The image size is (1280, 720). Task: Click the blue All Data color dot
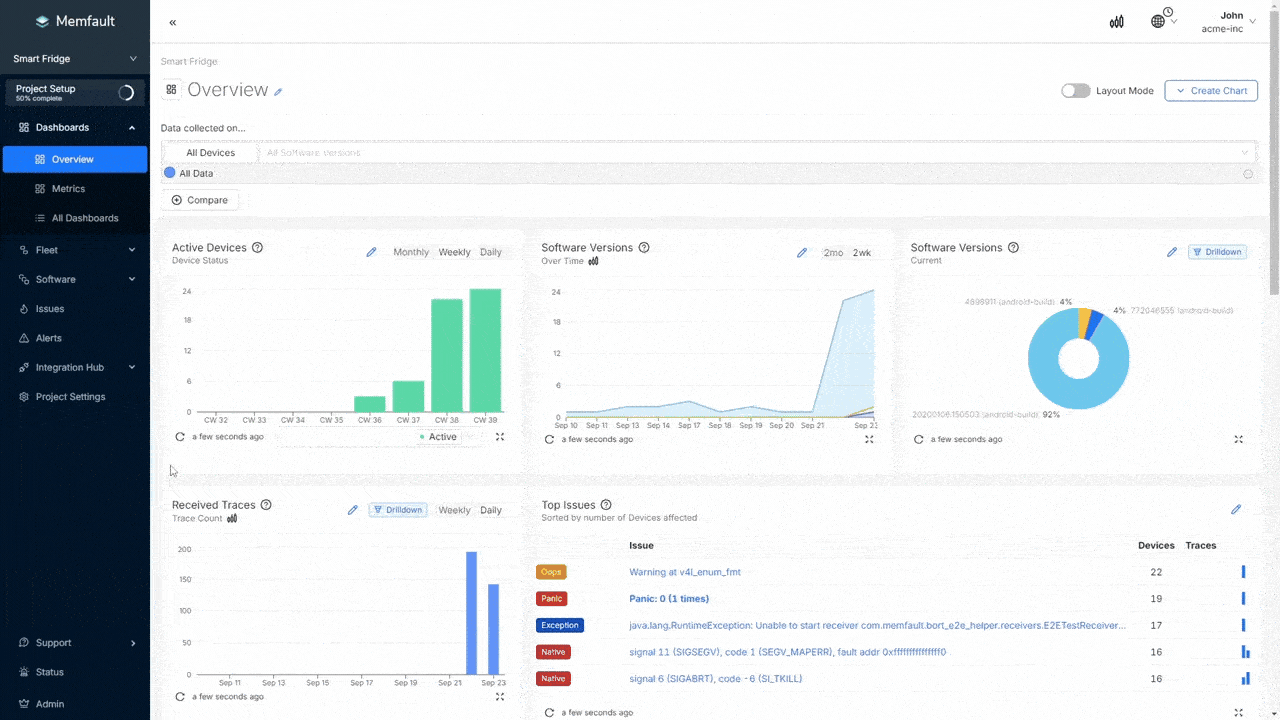coord(169,173)
